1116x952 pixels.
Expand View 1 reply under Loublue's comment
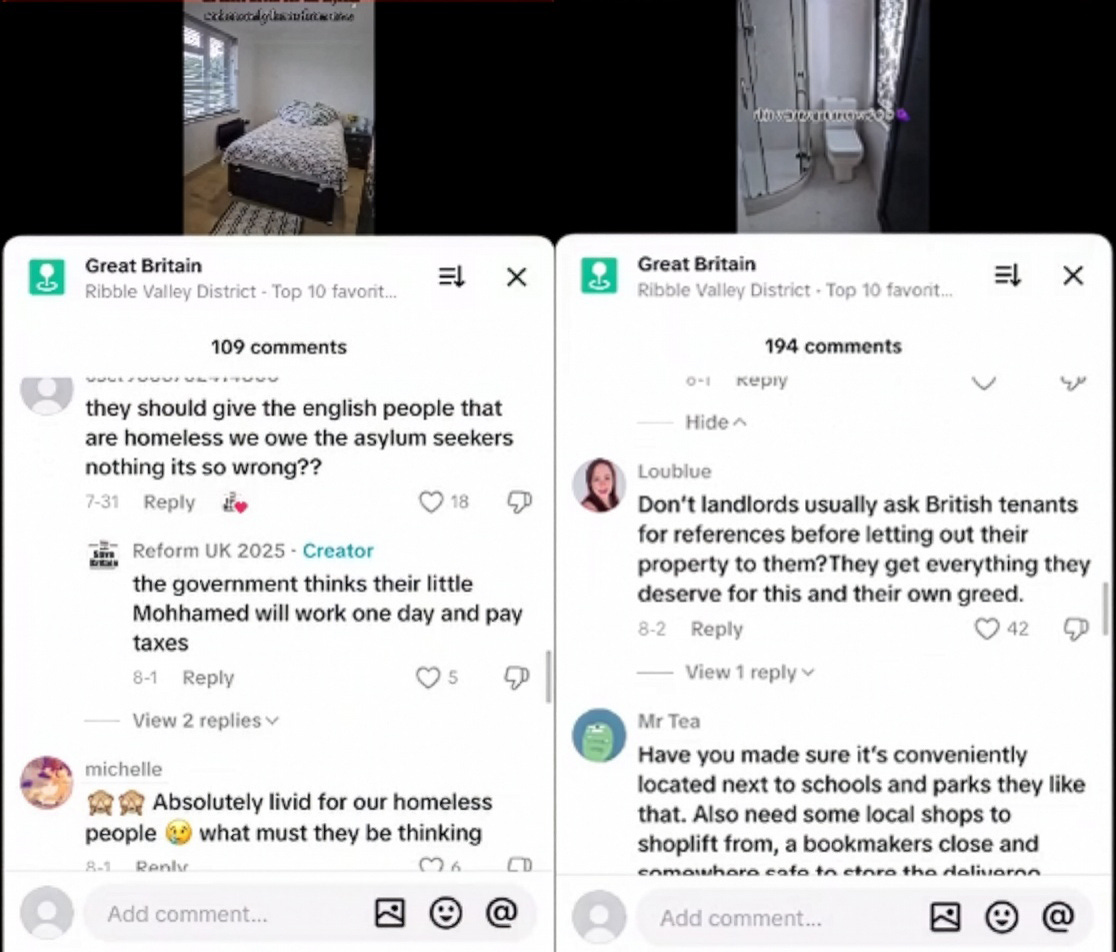tap(749, 672)
